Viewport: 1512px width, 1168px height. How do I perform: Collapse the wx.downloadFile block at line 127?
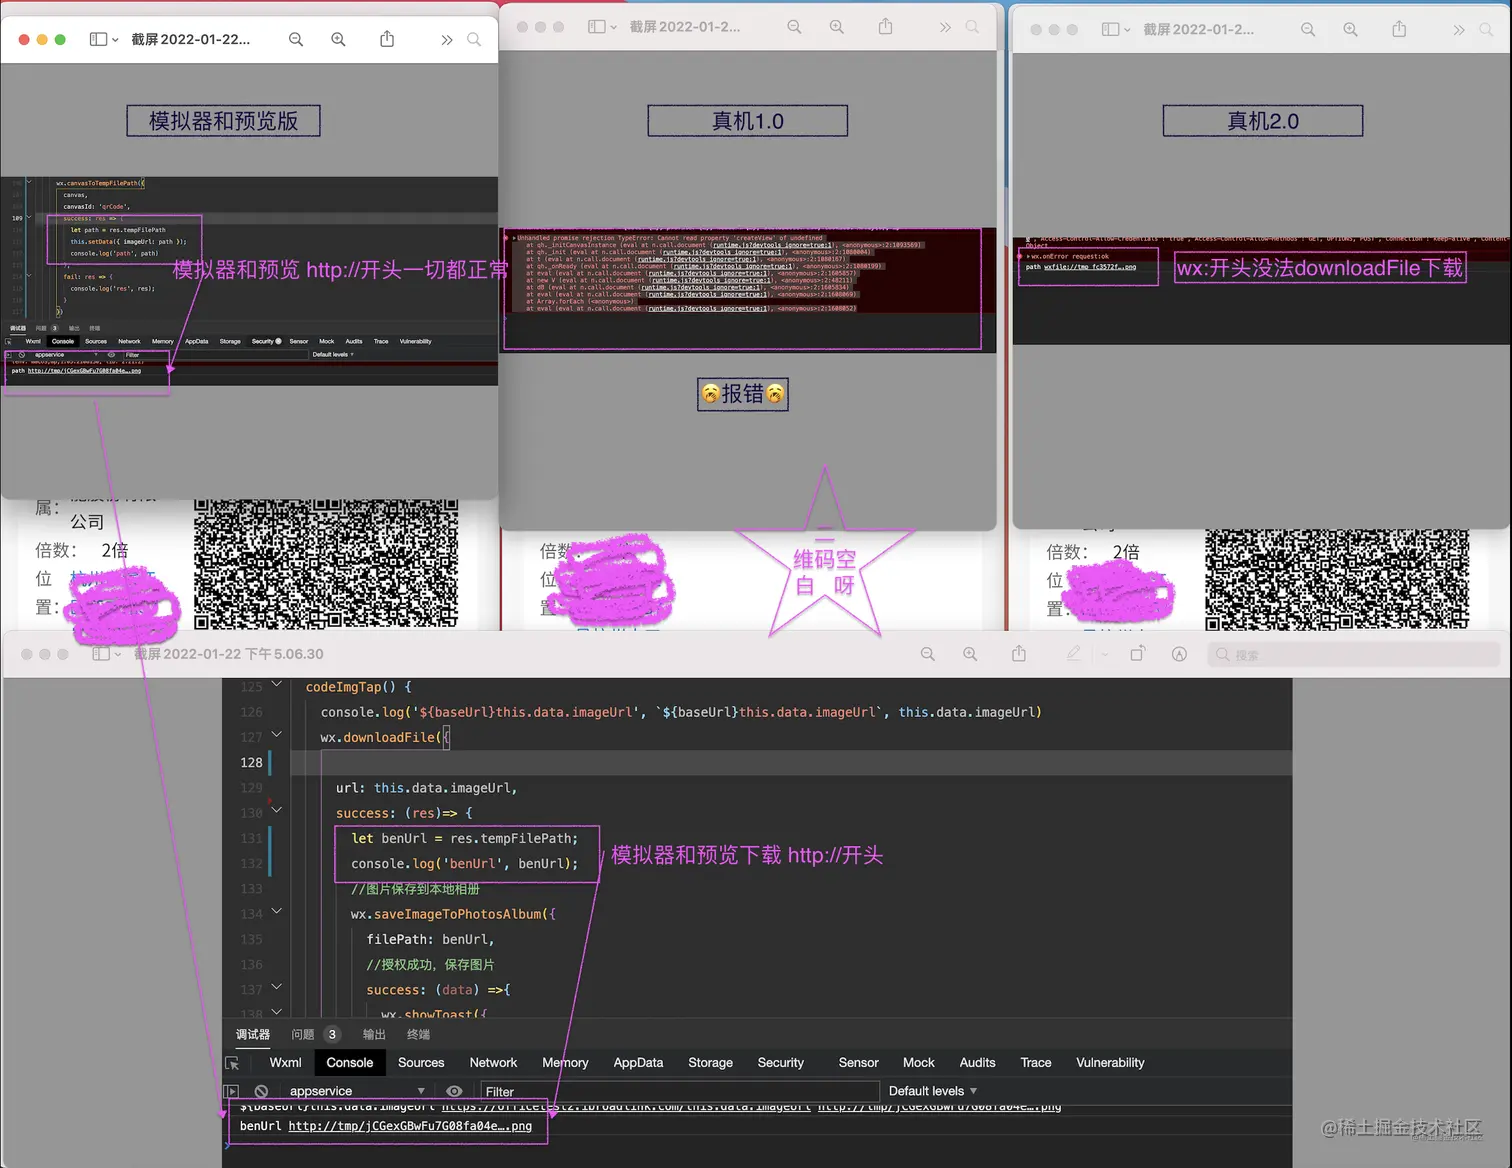coord(277,735)
